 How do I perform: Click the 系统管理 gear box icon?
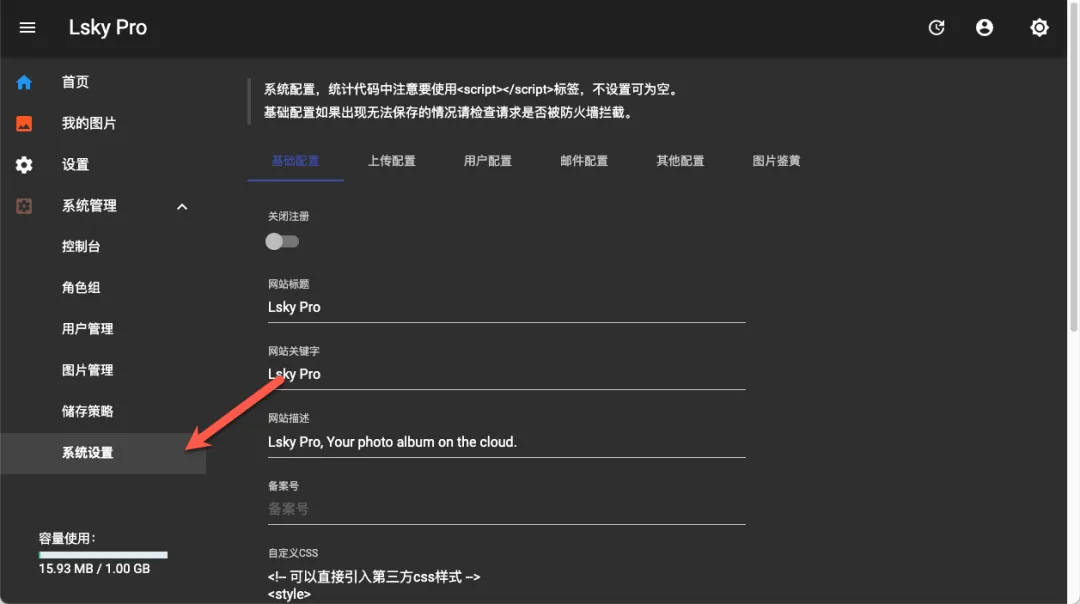click(24, 206)
